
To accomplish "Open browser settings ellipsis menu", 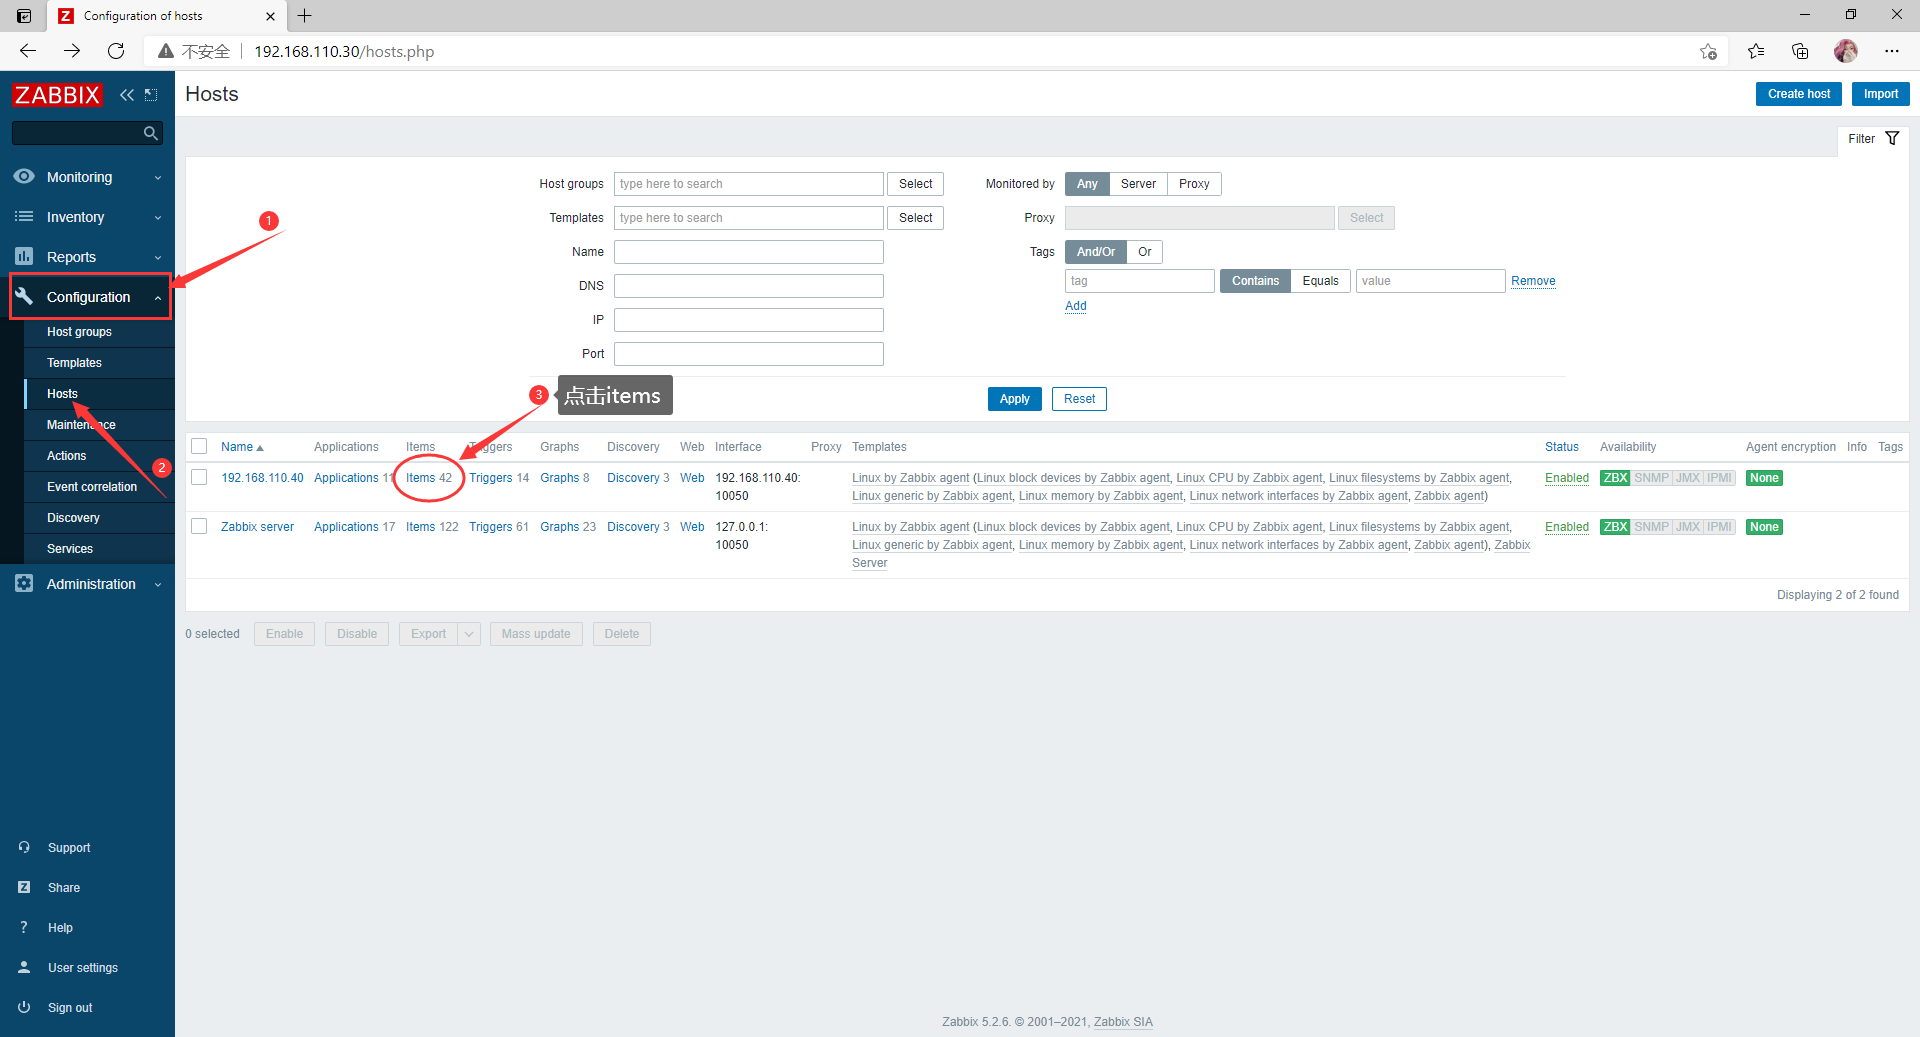I will pyautogui.click(x=1892, y=51).
